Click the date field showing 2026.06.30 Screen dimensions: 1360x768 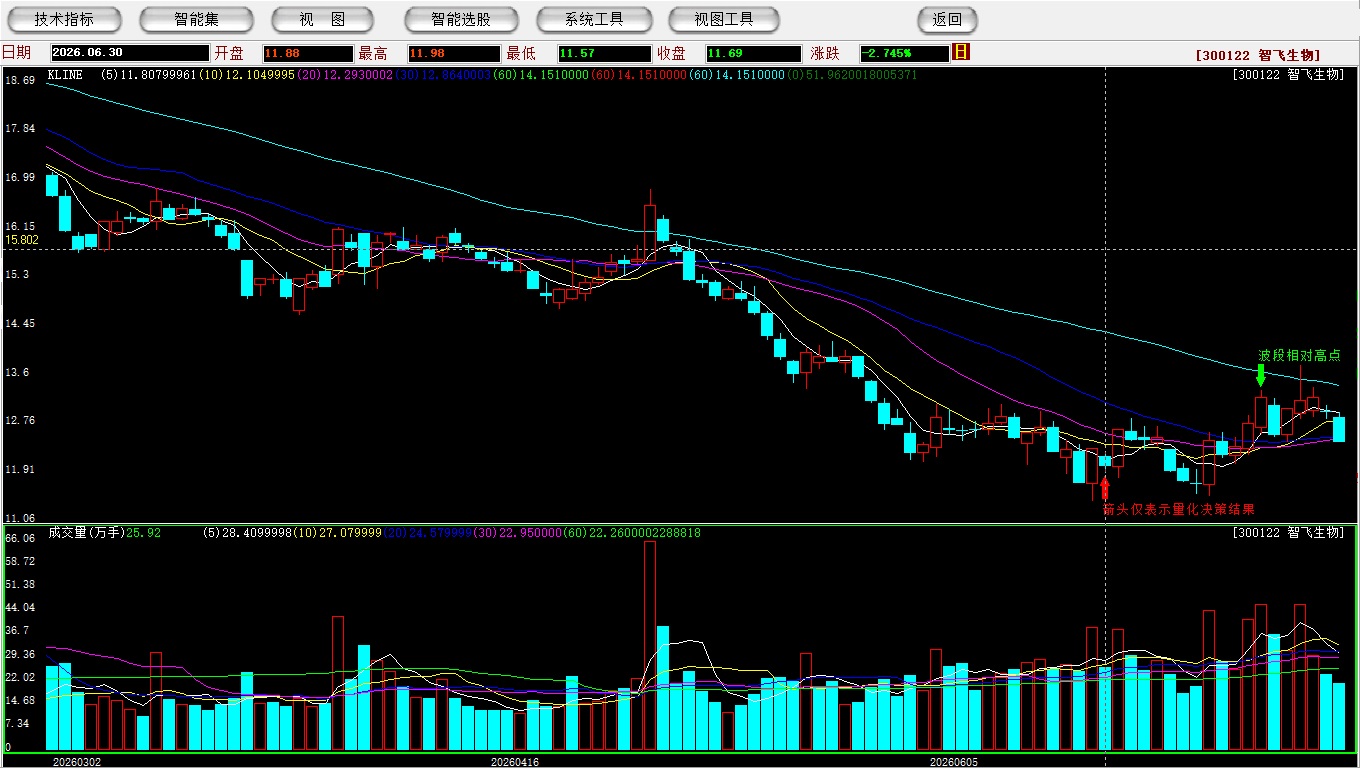coord(130,53)
